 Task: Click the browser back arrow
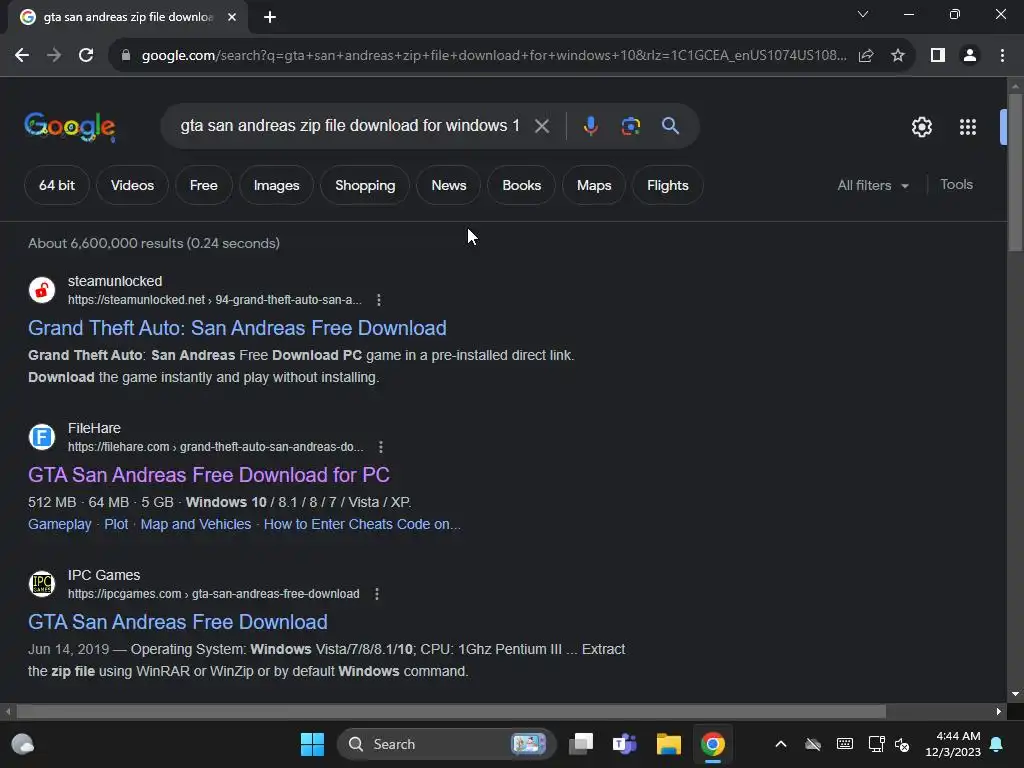(x=22, y=56)
